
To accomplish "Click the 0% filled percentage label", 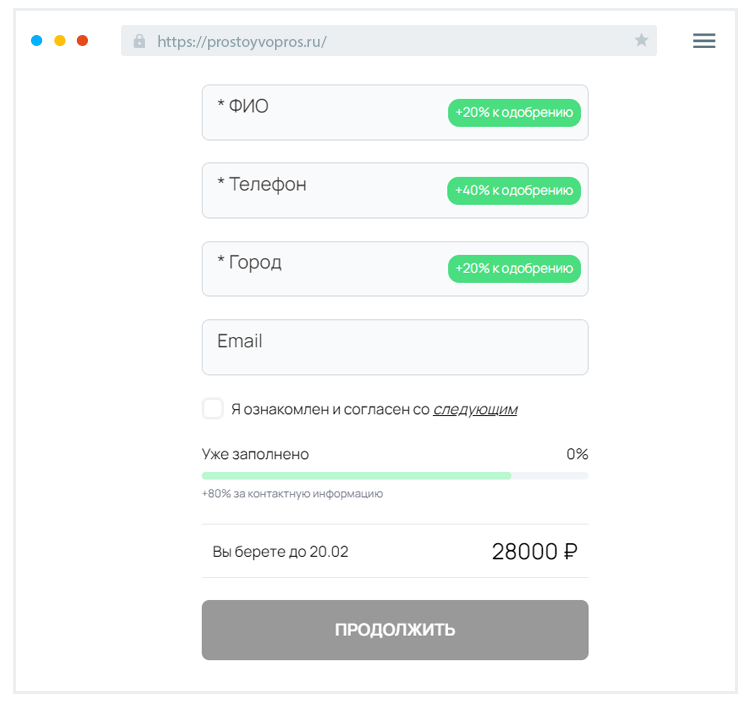I will click(577, 454).
